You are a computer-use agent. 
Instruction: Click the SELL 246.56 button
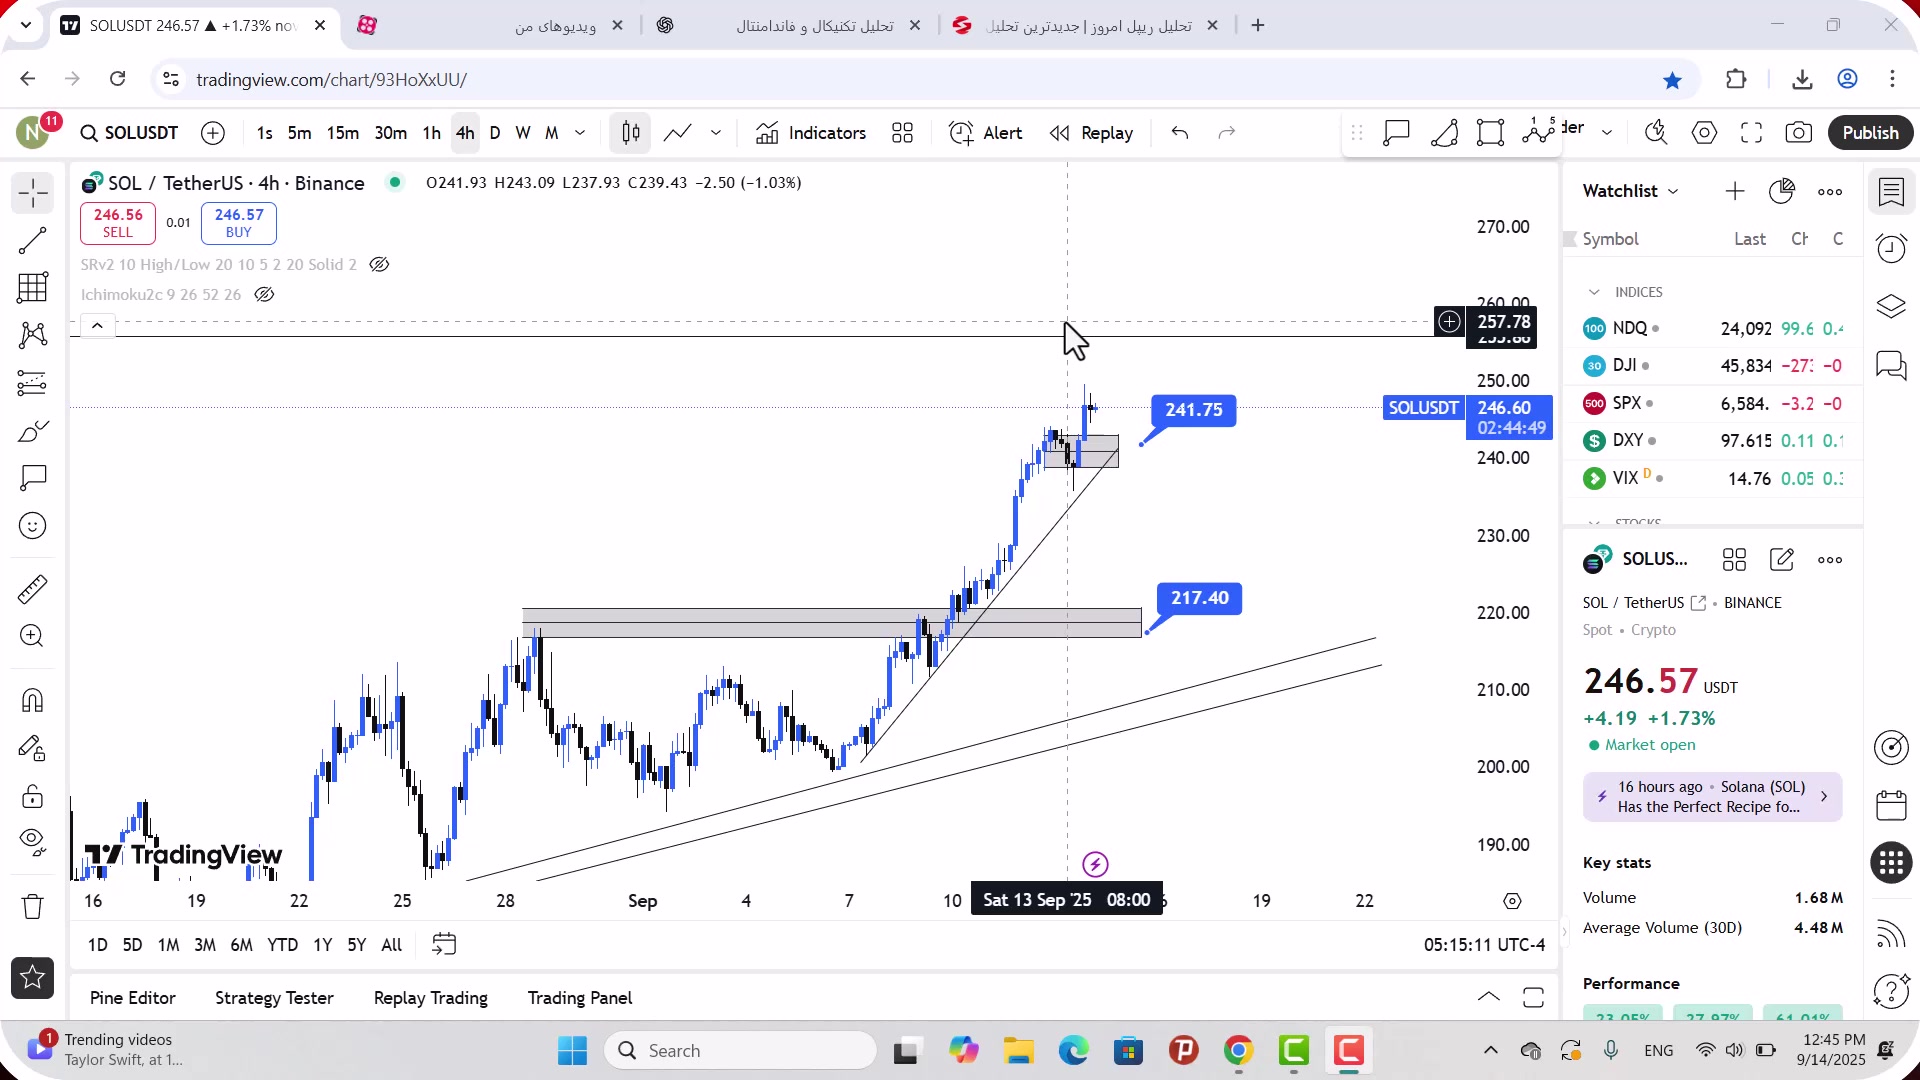tap(118, 223)
